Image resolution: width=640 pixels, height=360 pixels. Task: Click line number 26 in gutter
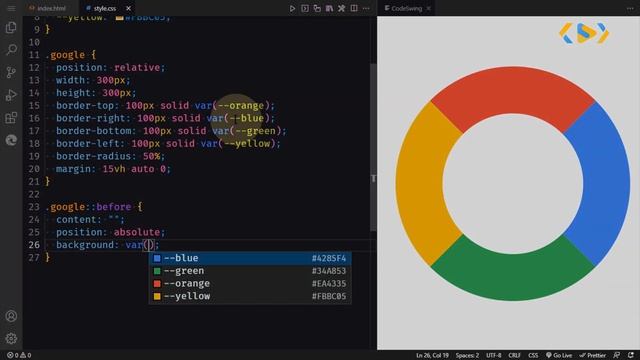(x=34, y=245)
